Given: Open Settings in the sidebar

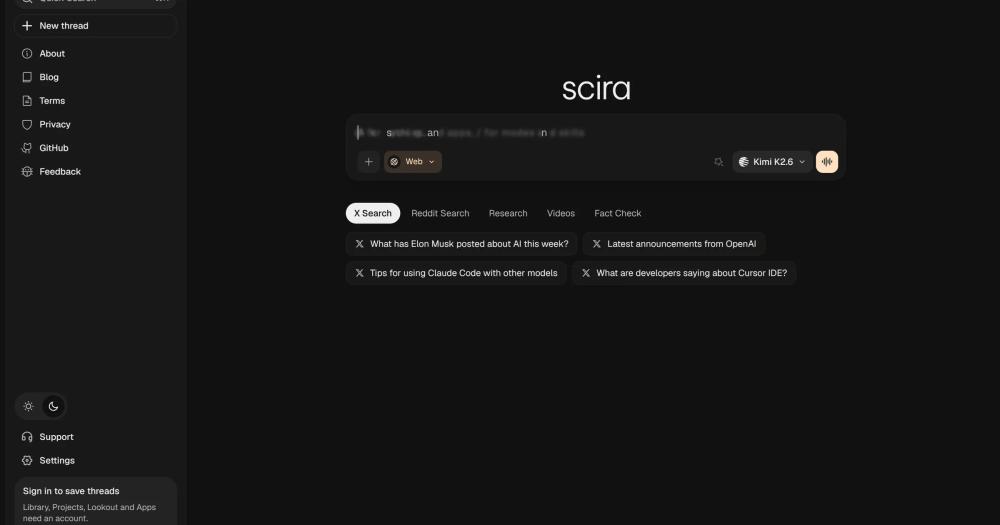Looking at the screenshot, I should tap(95, 461).
